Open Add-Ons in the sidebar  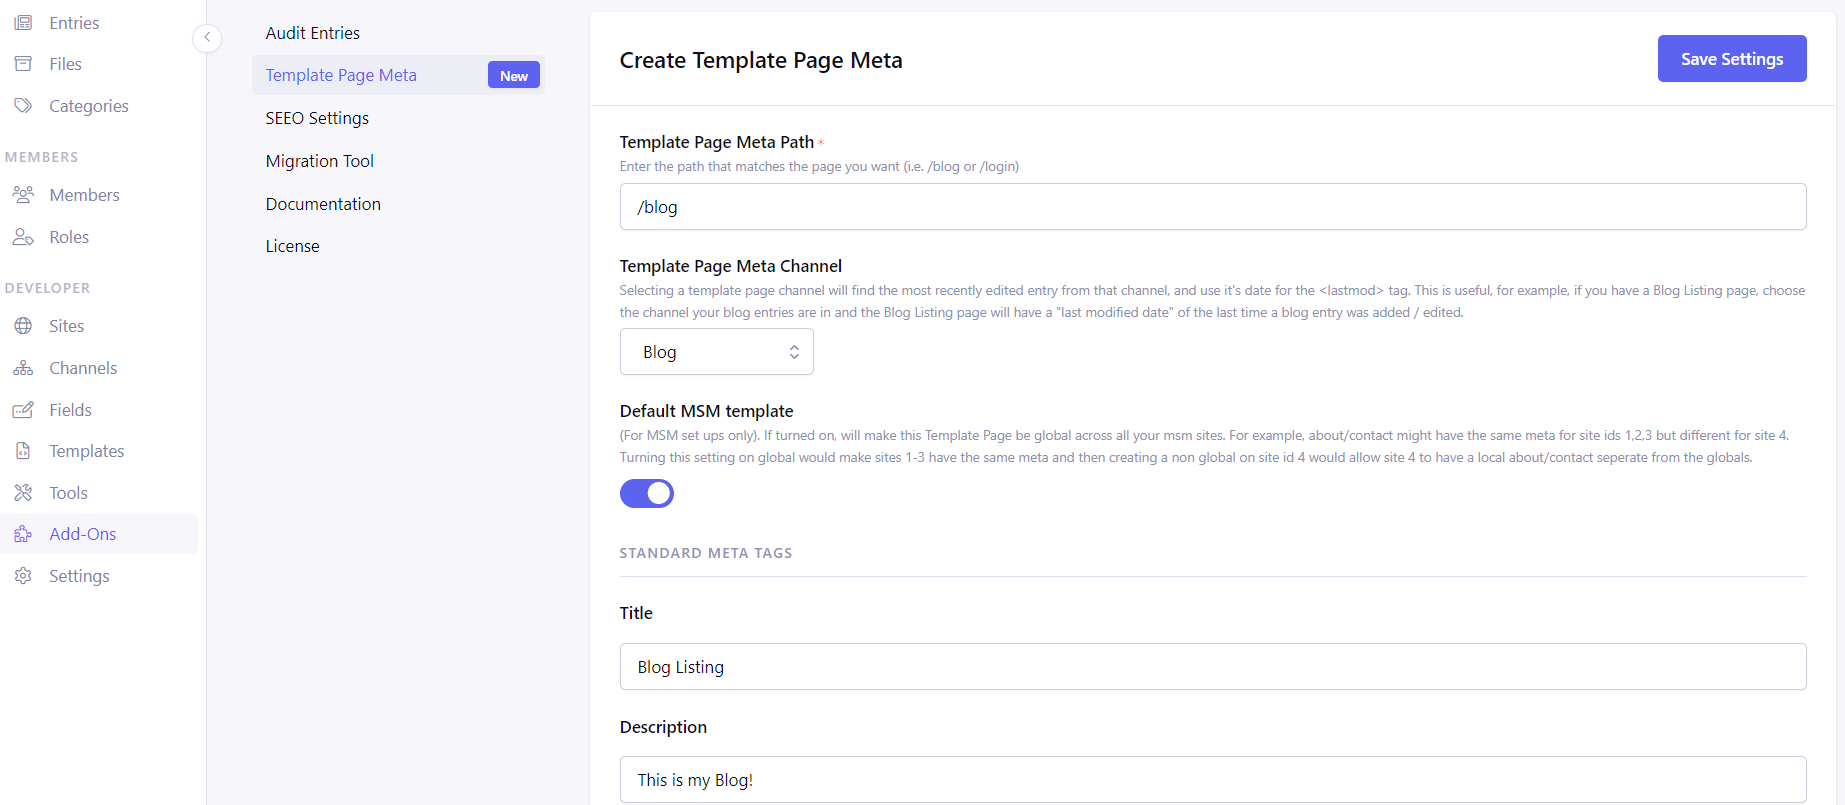coord(83,534)
